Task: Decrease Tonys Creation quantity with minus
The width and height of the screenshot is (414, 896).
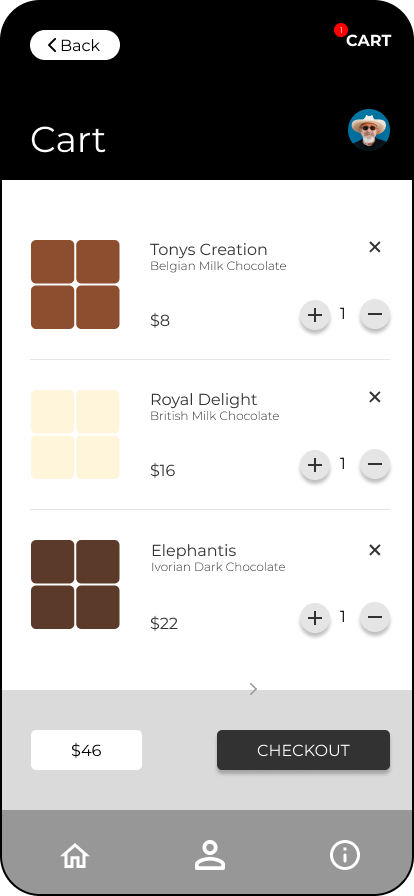Action: [x=375, y=315]
